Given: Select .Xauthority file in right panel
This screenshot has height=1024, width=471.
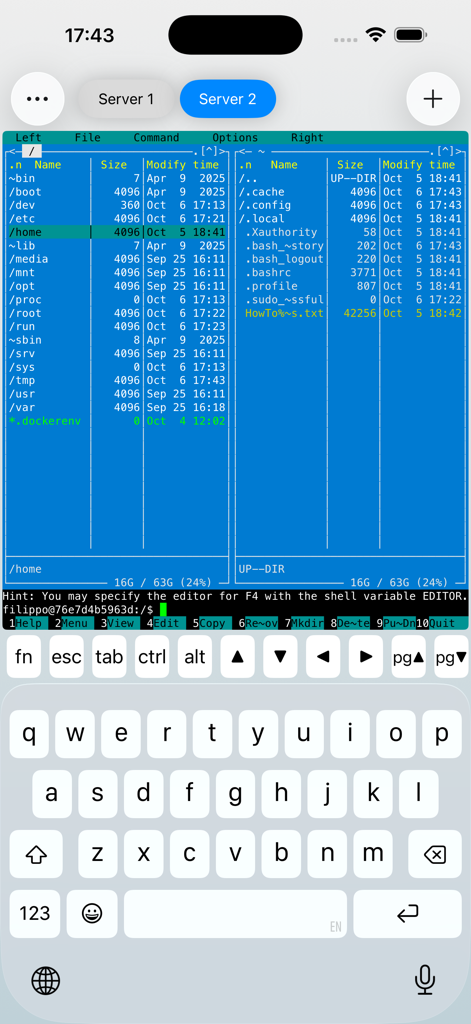Looking at the screenshot, I should (x=350, y=232).
